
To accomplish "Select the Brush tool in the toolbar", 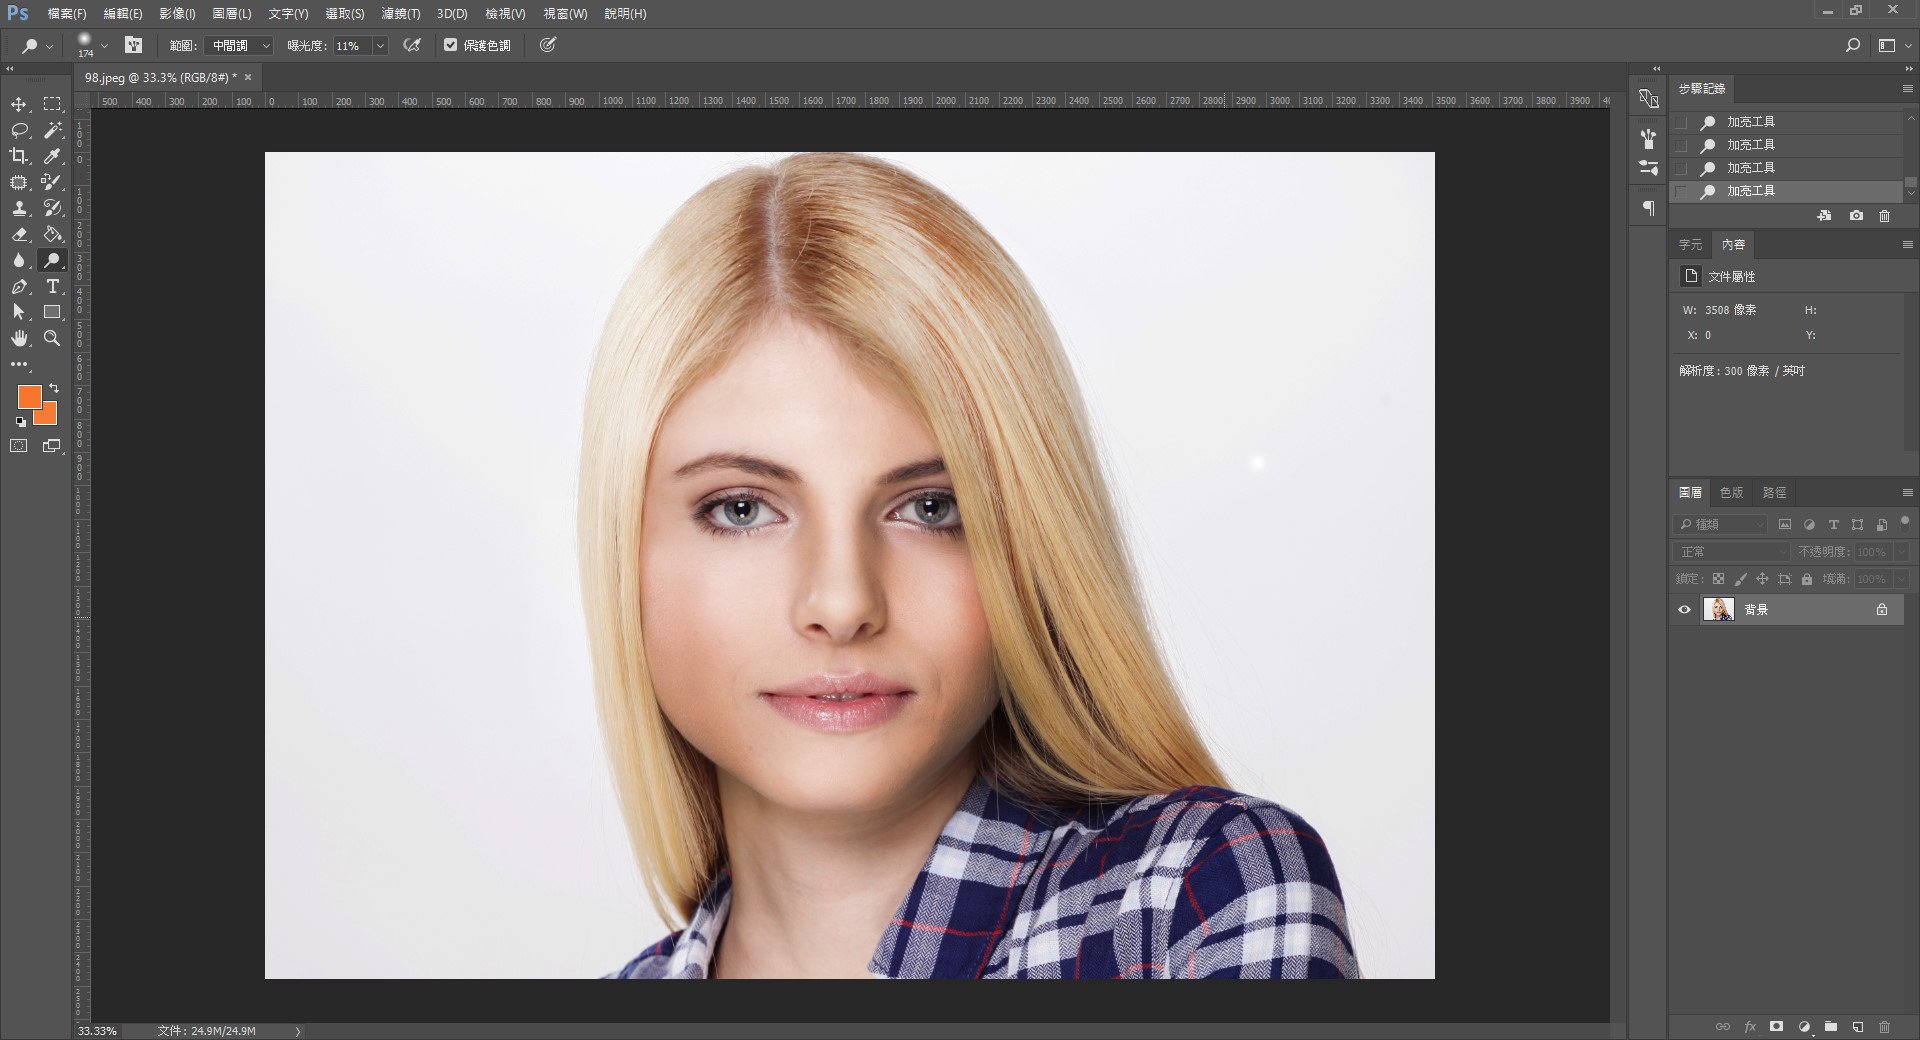I will pos(52,182).
